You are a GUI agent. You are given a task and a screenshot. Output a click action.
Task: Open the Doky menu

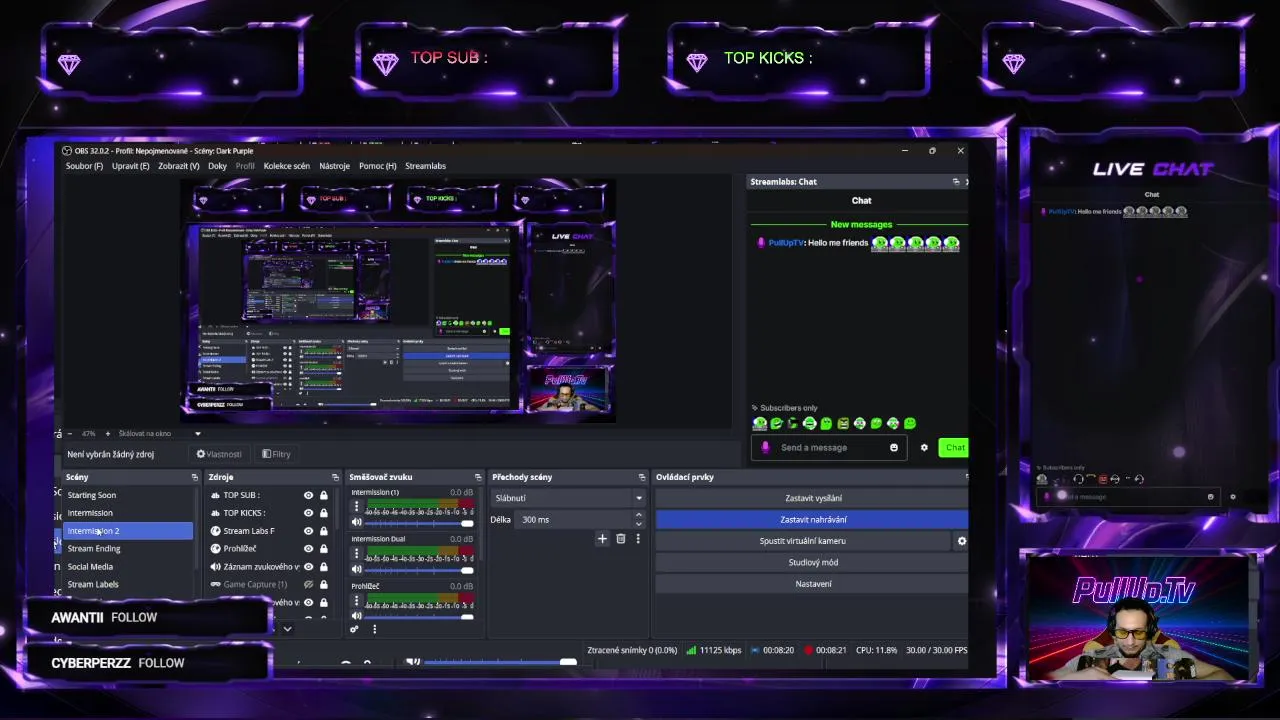click(x=217, y=166)
